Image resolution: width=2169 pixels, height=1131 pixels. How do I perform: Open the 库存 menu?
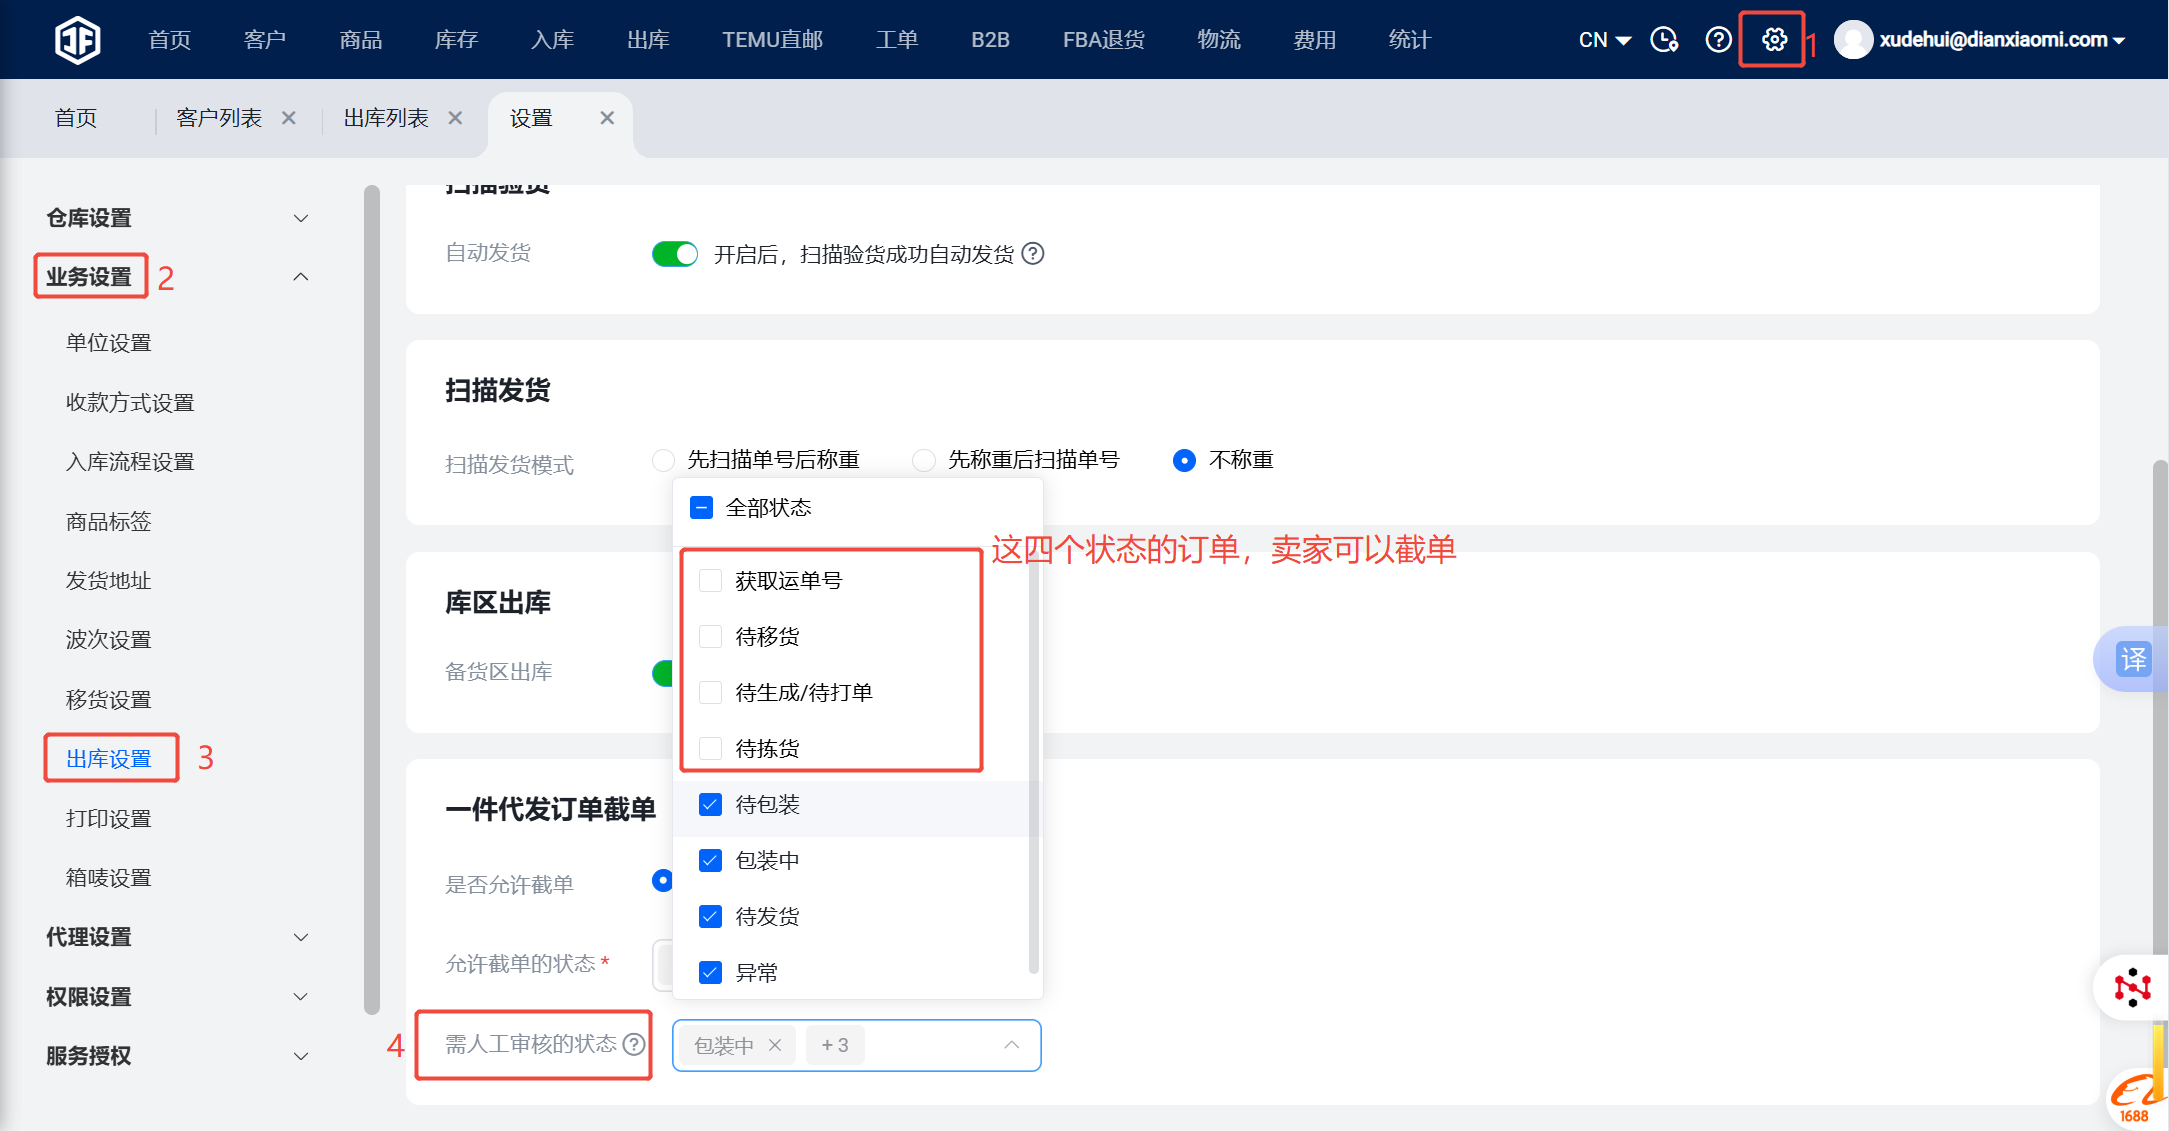click(457, 40)
